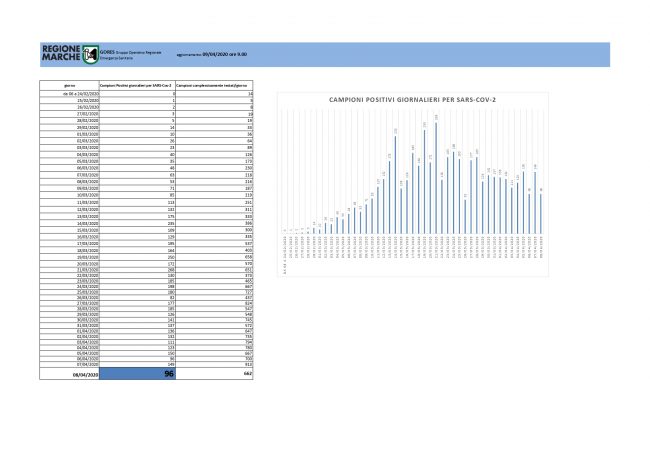Click the last rightmost chart bar

[x=541, y=212]
